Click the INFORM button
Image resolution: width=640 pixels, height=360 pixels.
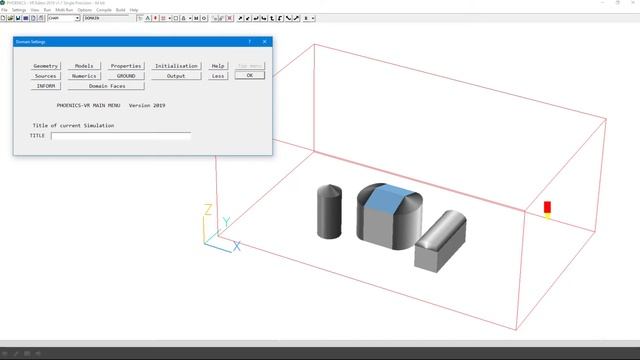46,86
